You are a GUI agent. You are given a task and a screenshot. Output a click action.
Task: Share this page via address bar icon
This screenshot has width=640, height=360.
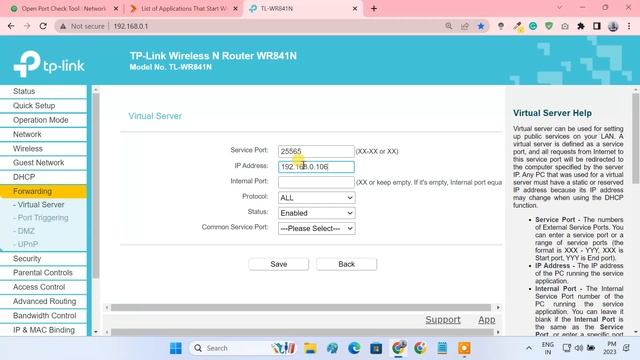(464, 26)
